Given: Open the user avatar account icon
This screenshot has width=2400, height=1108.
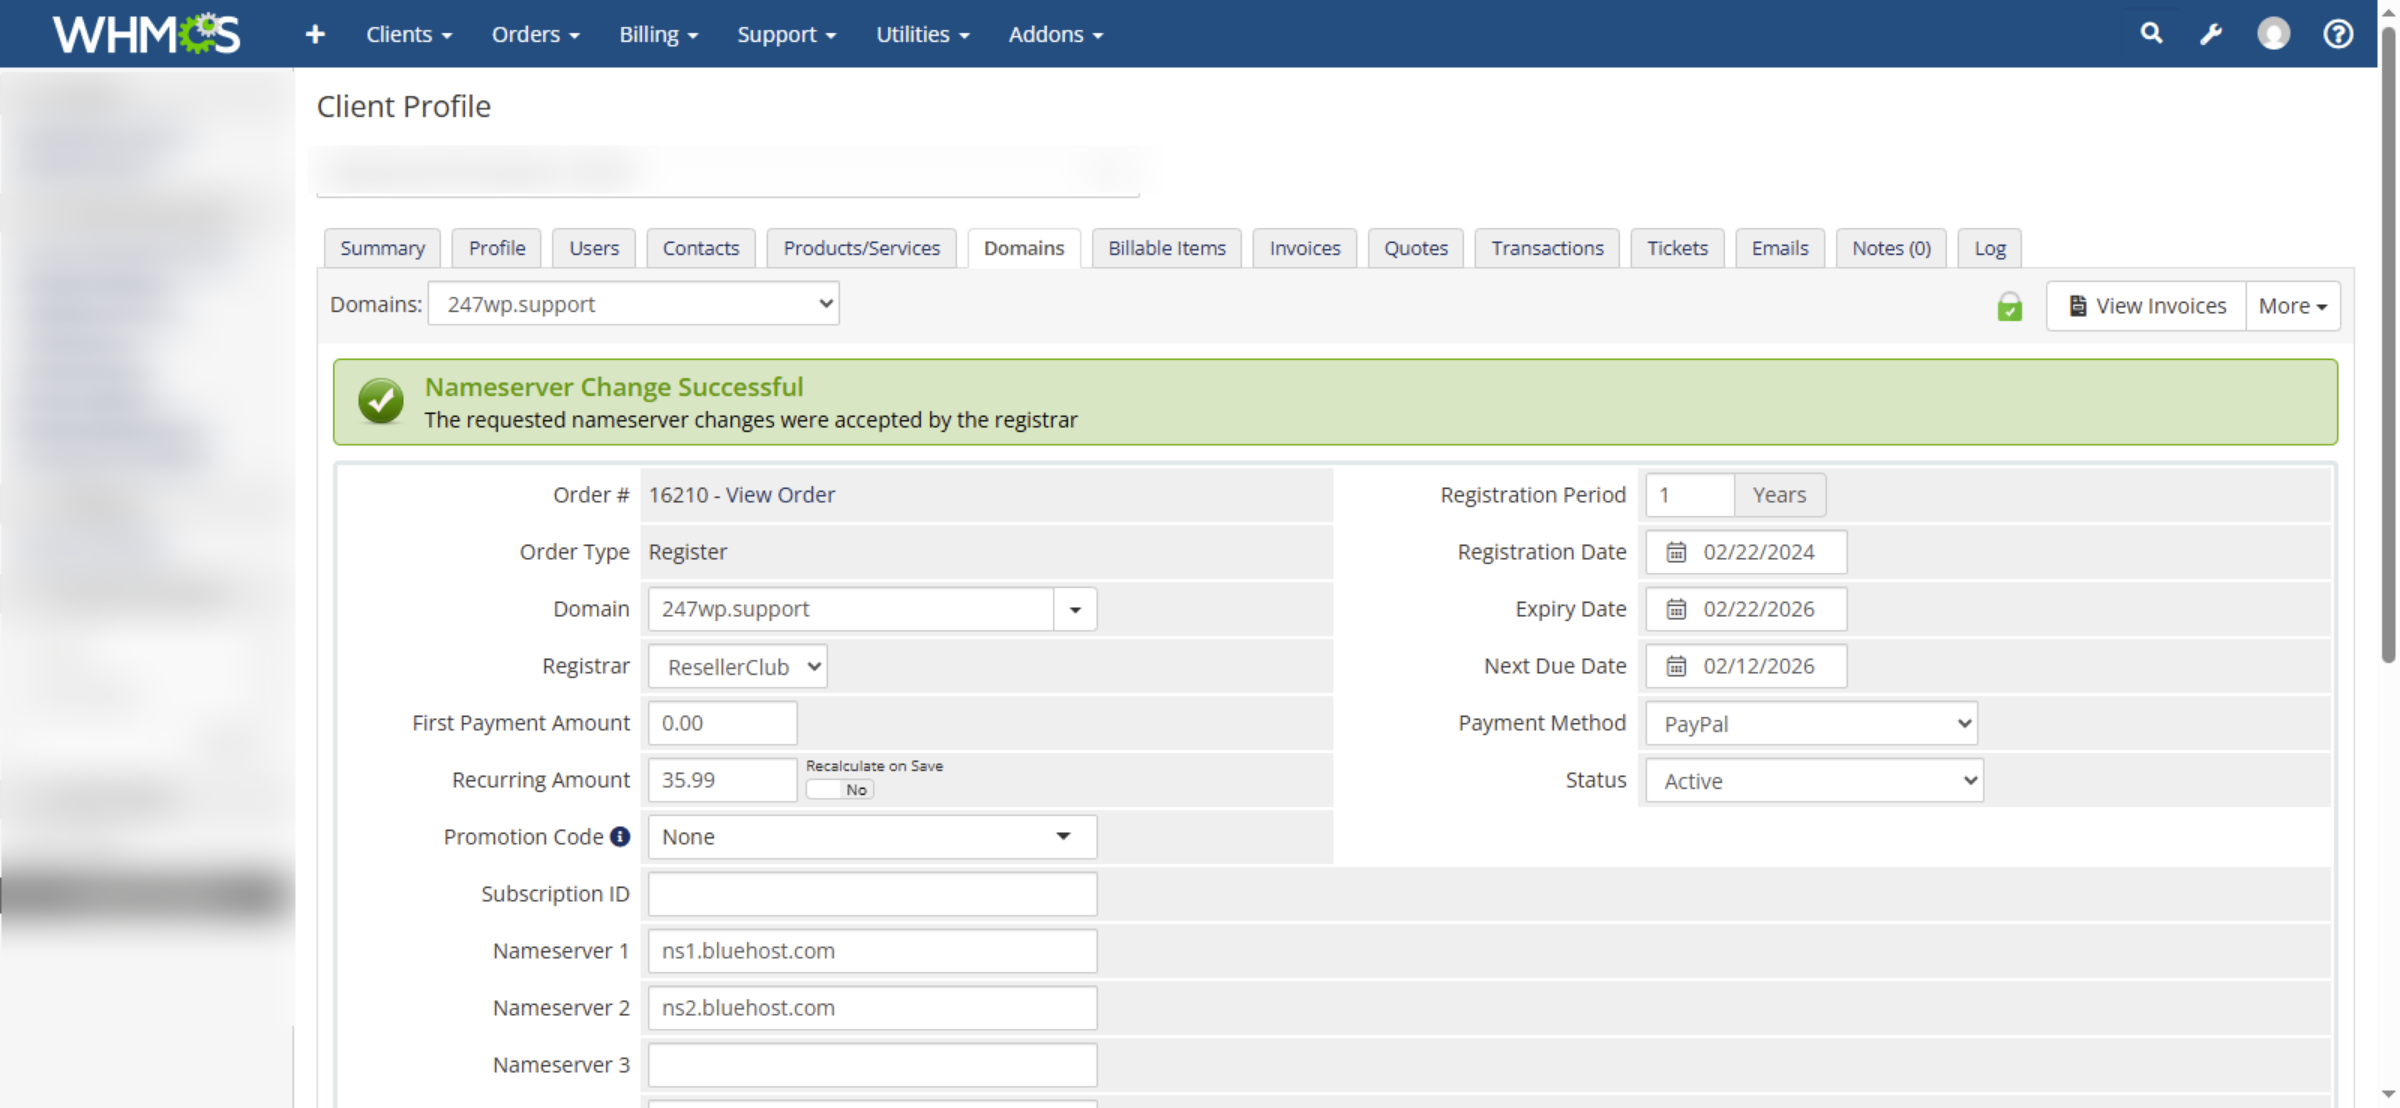Looking at the screenshot, I should pyautogui.click(x=2273, y=34).
